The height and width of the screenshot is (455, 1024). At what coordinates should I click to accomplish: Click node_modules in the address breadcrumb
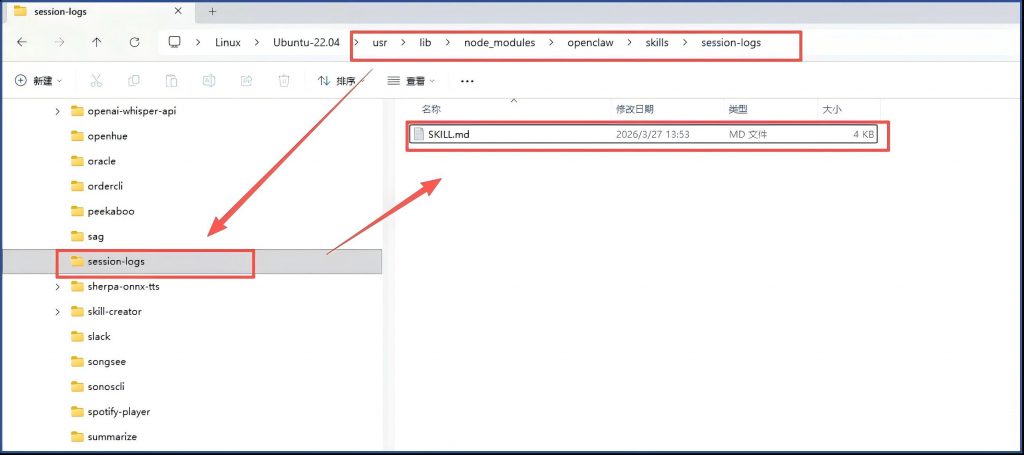click(x=499, y=43)
